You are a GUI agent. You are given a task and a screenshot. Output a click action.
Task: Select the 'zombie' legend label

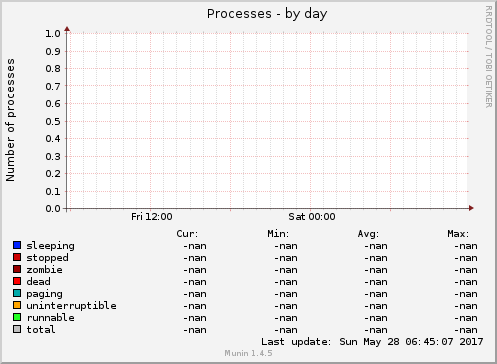44,270
